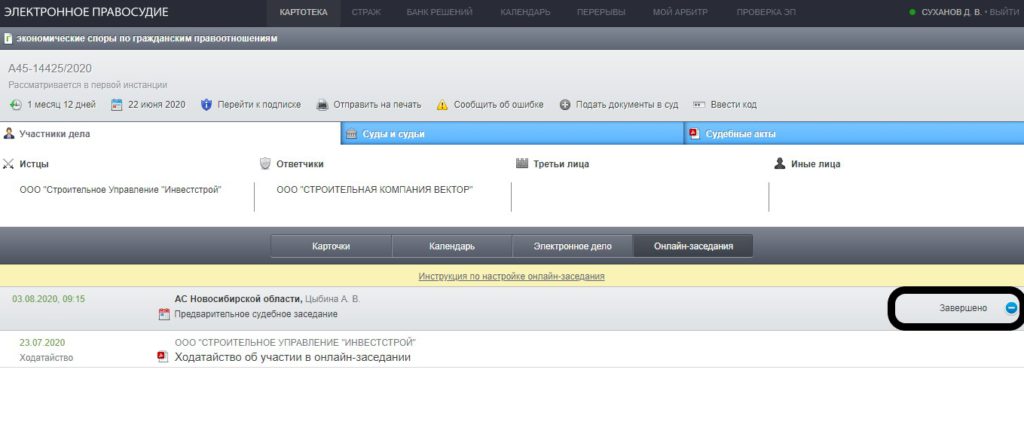Image resolution: width=1024 pixels, height=443 pixels.
Task: Click the warning triangle icon
Action: [442, 105]
